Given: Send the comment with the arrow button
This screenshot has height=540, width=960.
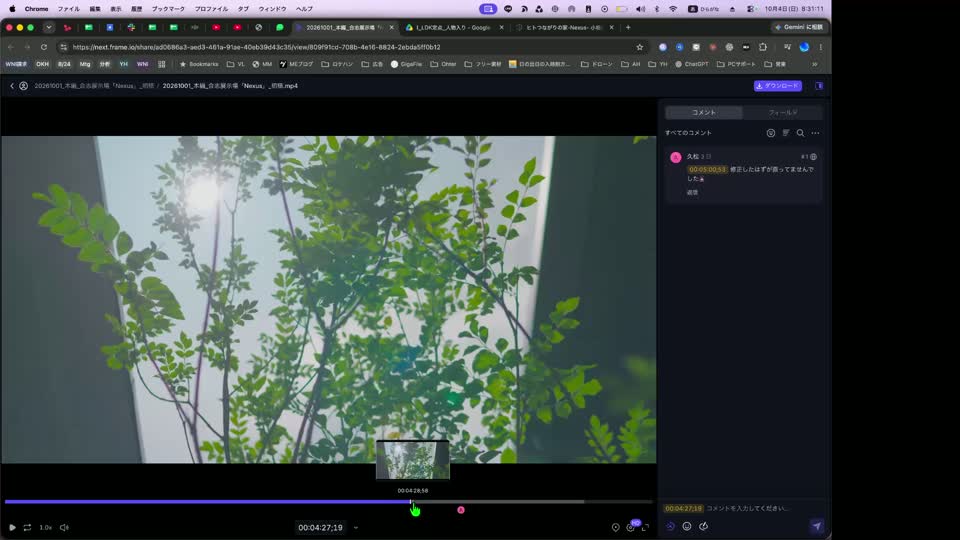Looking at the screenshot, I should (x=817, y=526).
